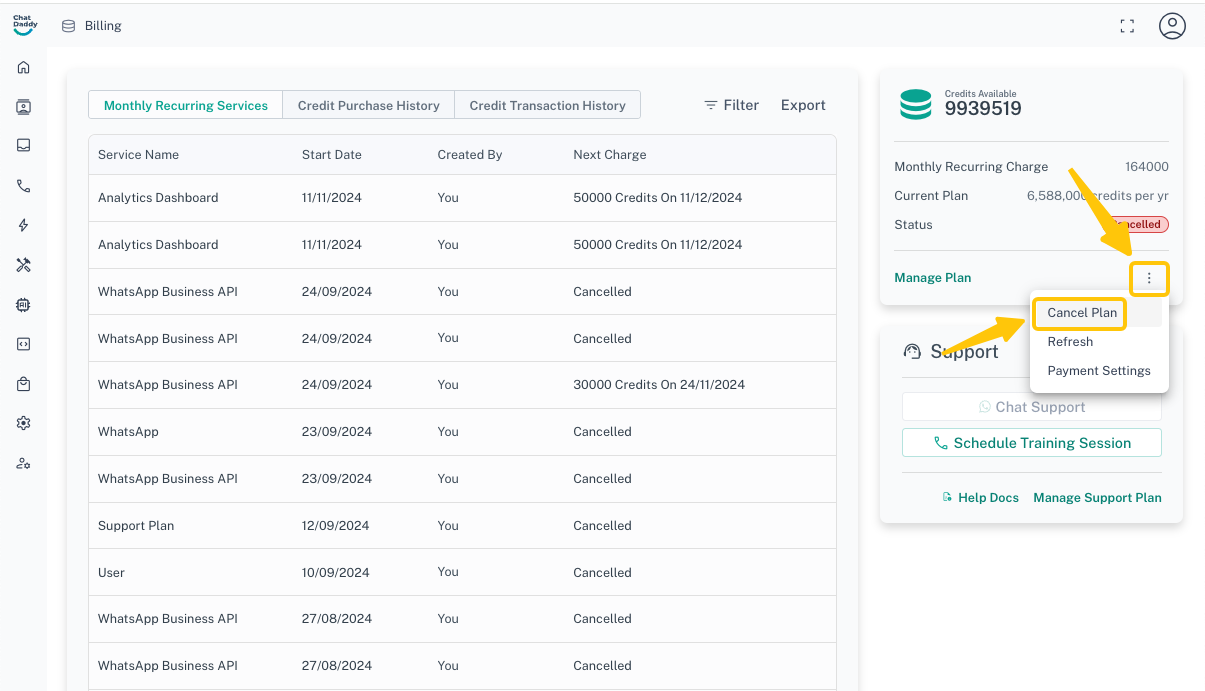
Task: Switch to Credit Transaction History tab
Action: (547, 105)
